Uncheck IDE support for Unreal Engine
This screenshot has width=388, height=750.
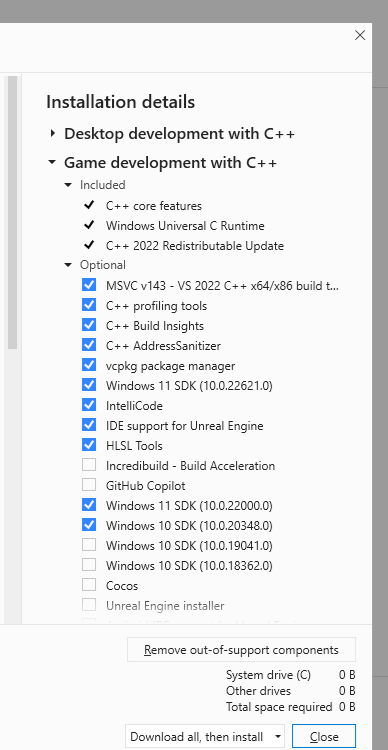[89, 425]
